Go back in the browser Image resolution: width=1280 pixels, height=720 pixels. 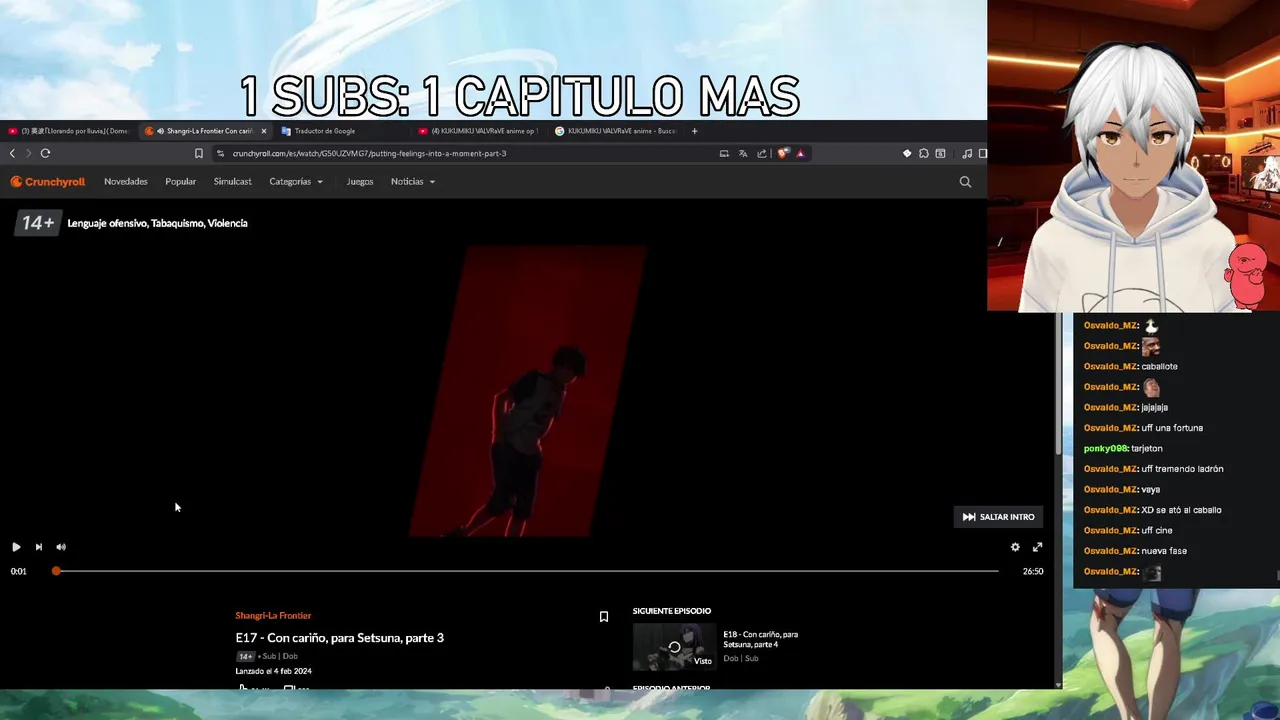(12, 153)
